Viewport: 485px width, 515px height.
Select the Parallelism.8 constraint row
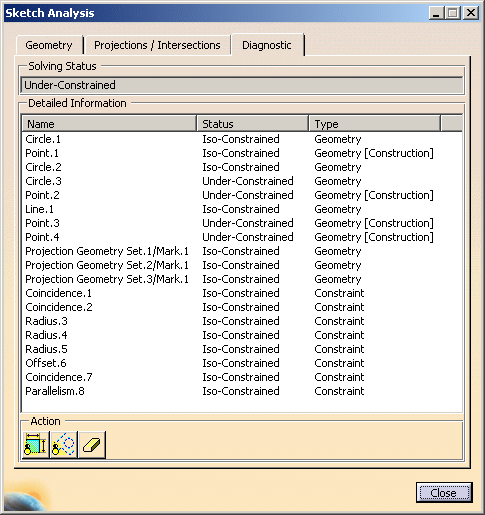tap(242, 391)
